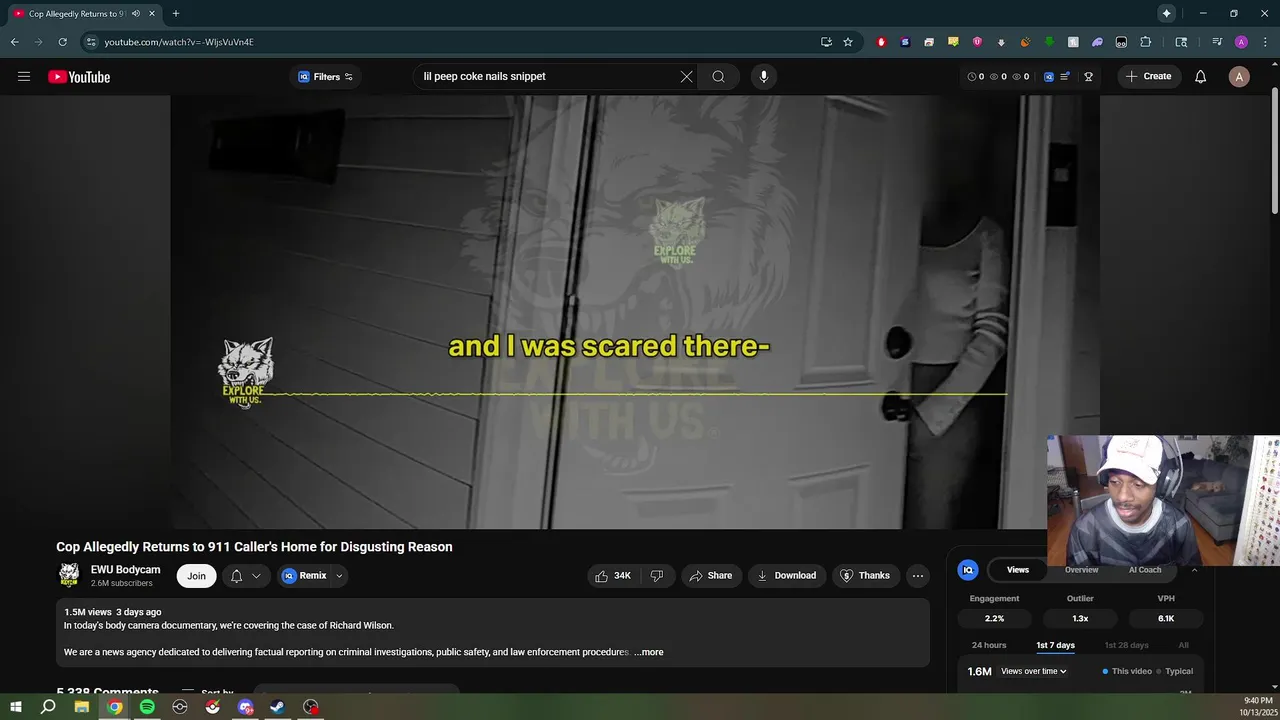Select the 1st 28 days range tab

click(1126, 645)
